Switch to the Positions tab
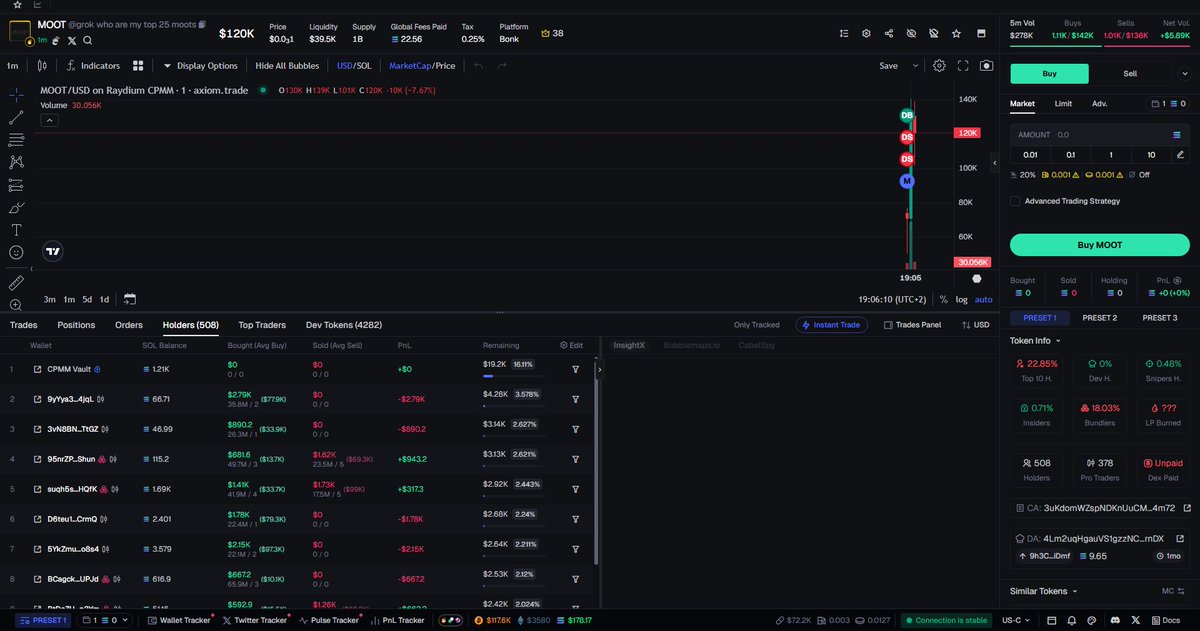Screen dimensions: 1200x631 pyautogui.click(x=76, y=325)
